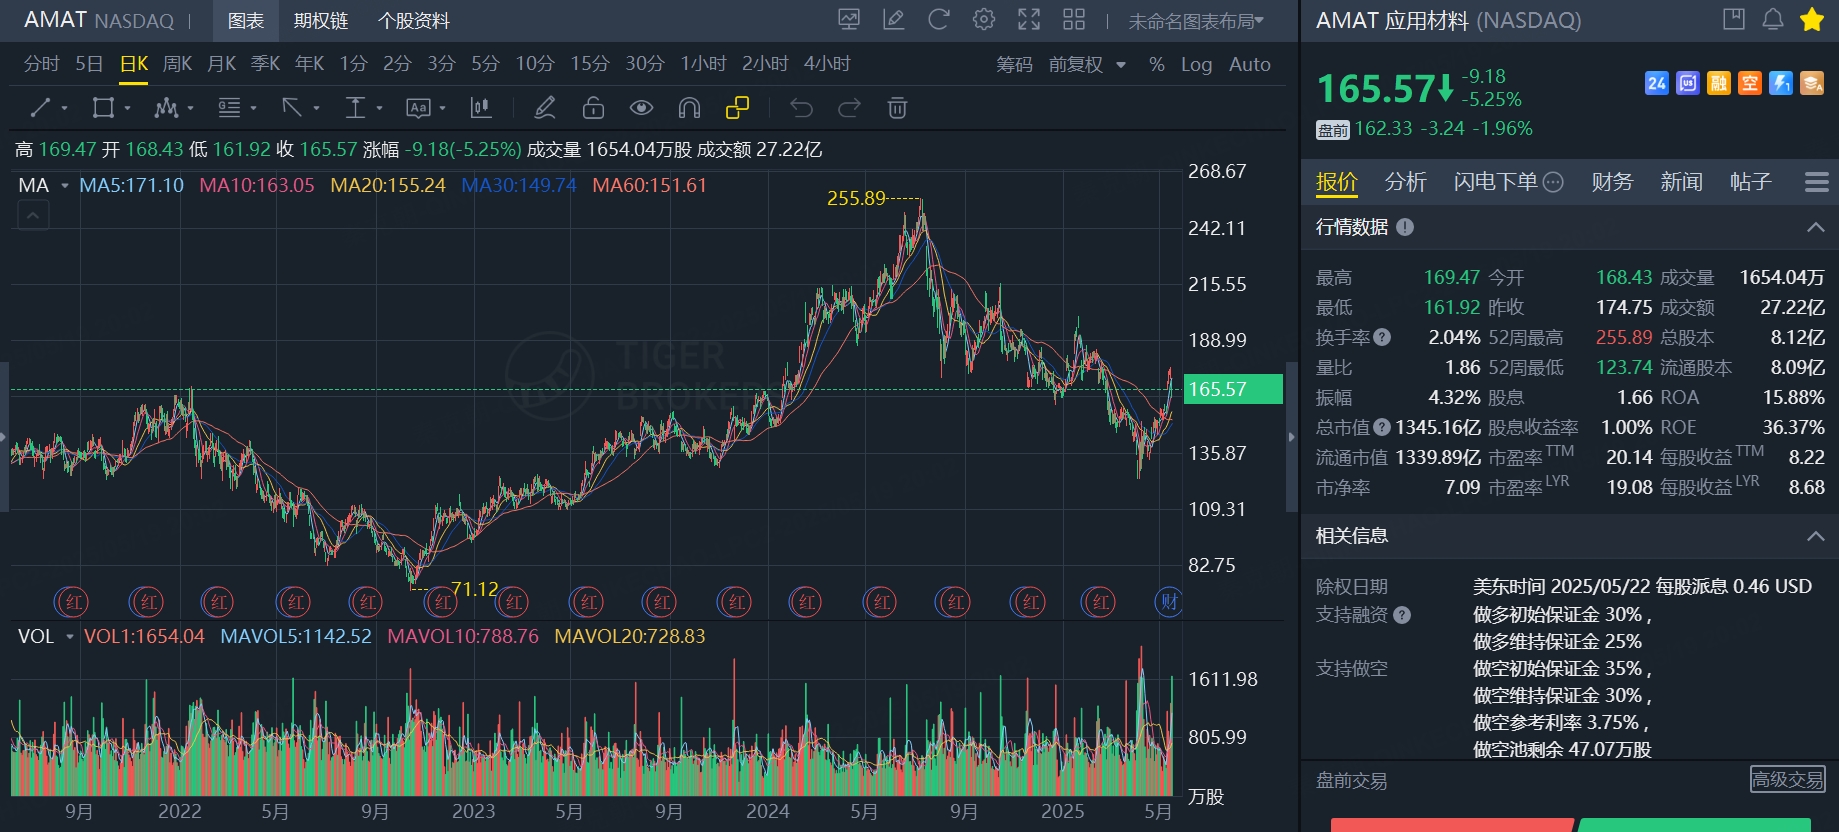This screenshot has height=832, width=1839.
Task: Open the chart grid layout icon
Action: [x=1074, y=19]
